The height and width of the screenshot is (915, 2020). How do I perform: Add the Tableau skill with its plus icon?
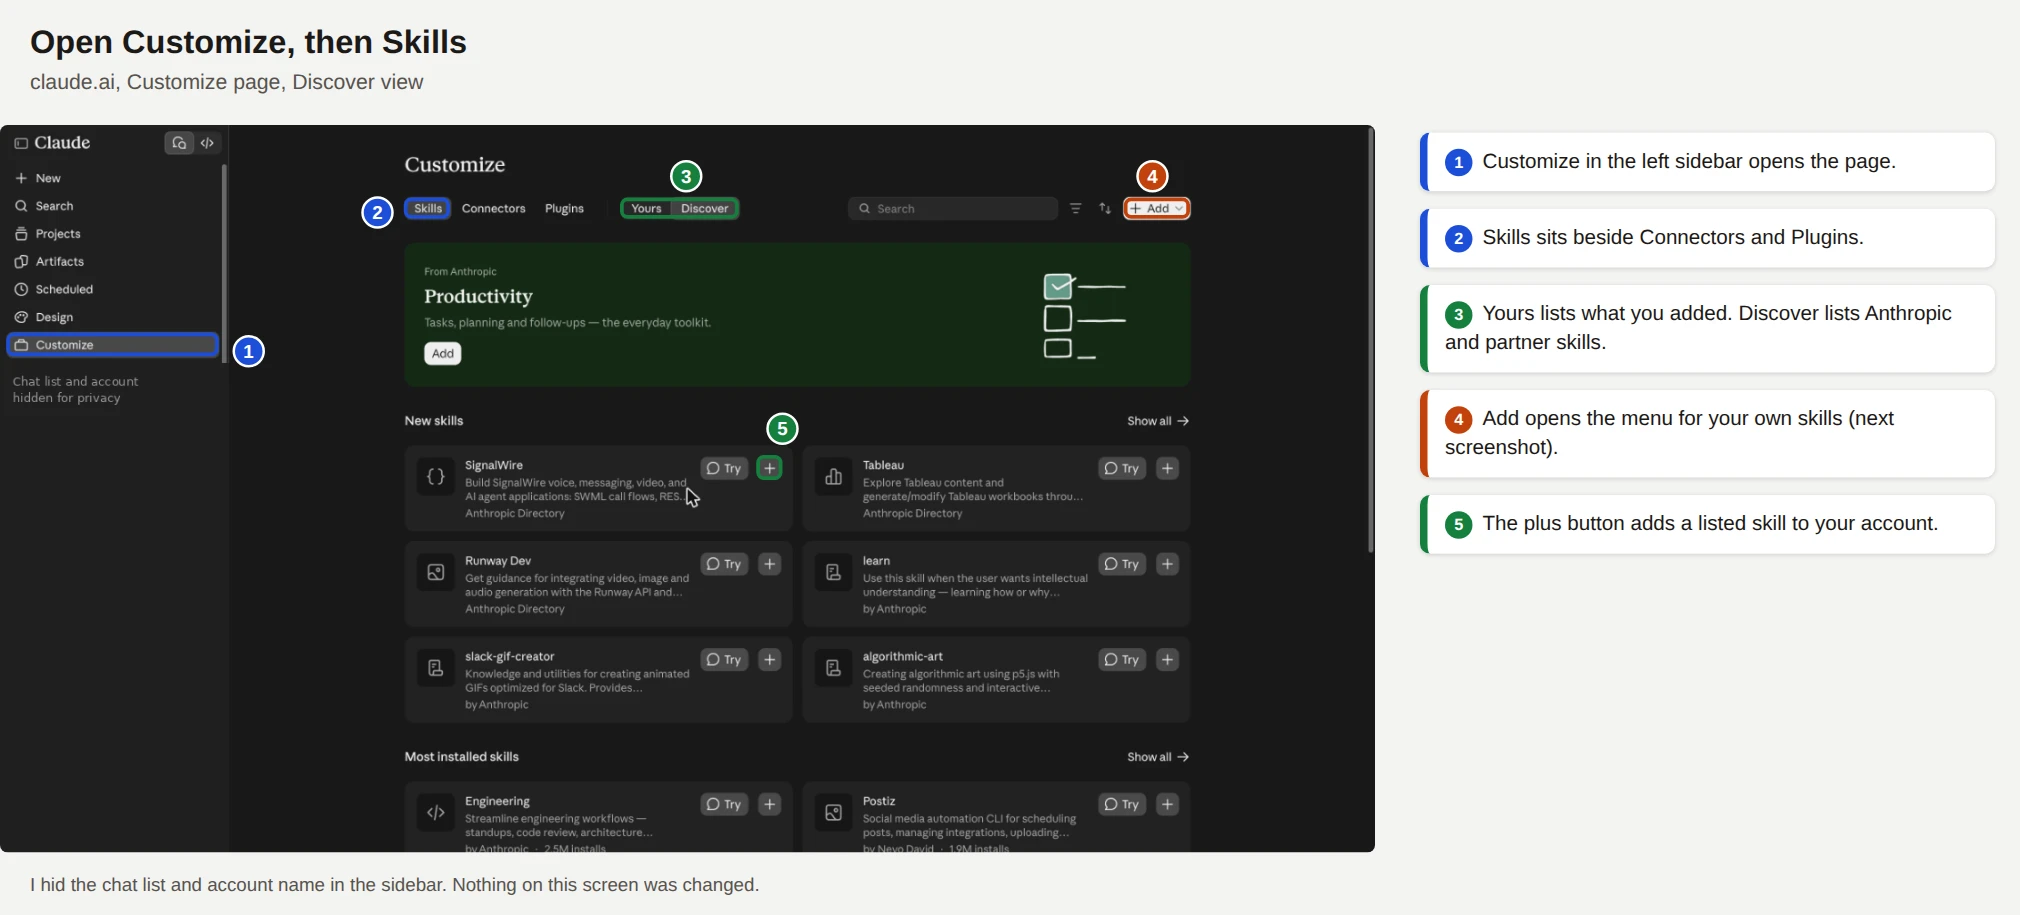point(1167,468)
